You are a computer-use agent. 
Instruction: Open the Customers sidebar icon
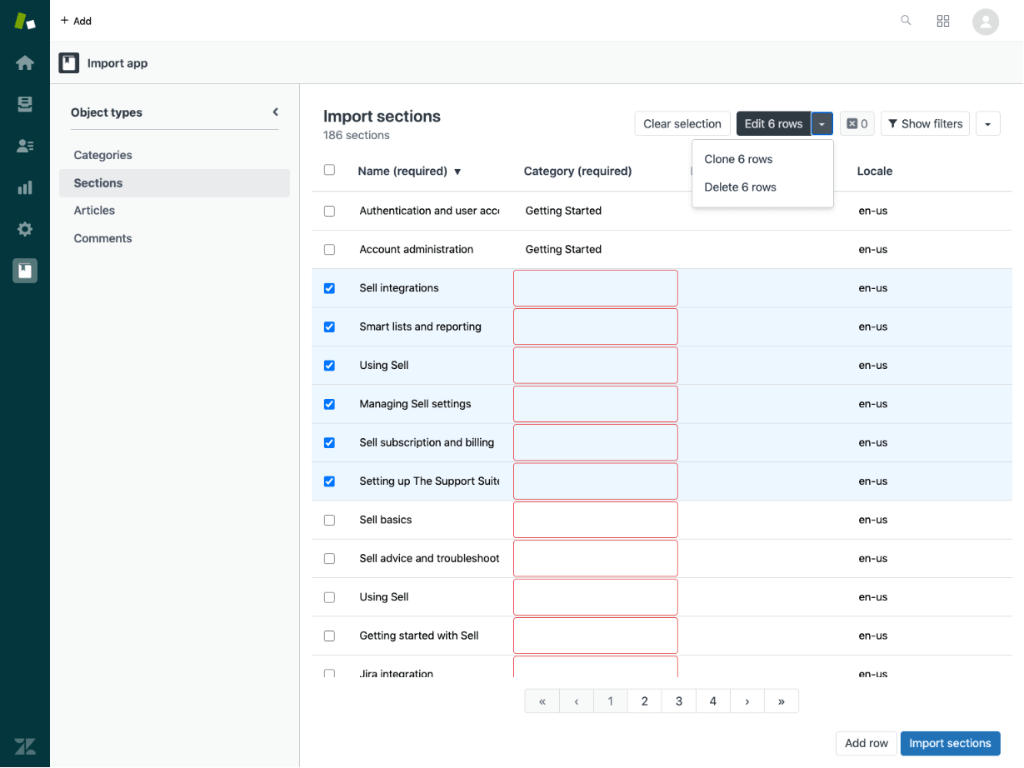[x=24, y=145]
